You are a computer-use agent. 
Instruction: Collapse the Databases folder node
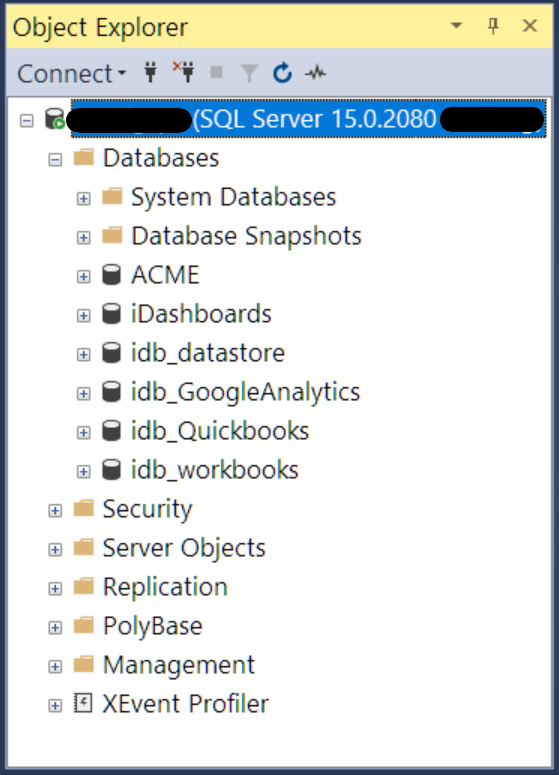click(x=55, y=160)
